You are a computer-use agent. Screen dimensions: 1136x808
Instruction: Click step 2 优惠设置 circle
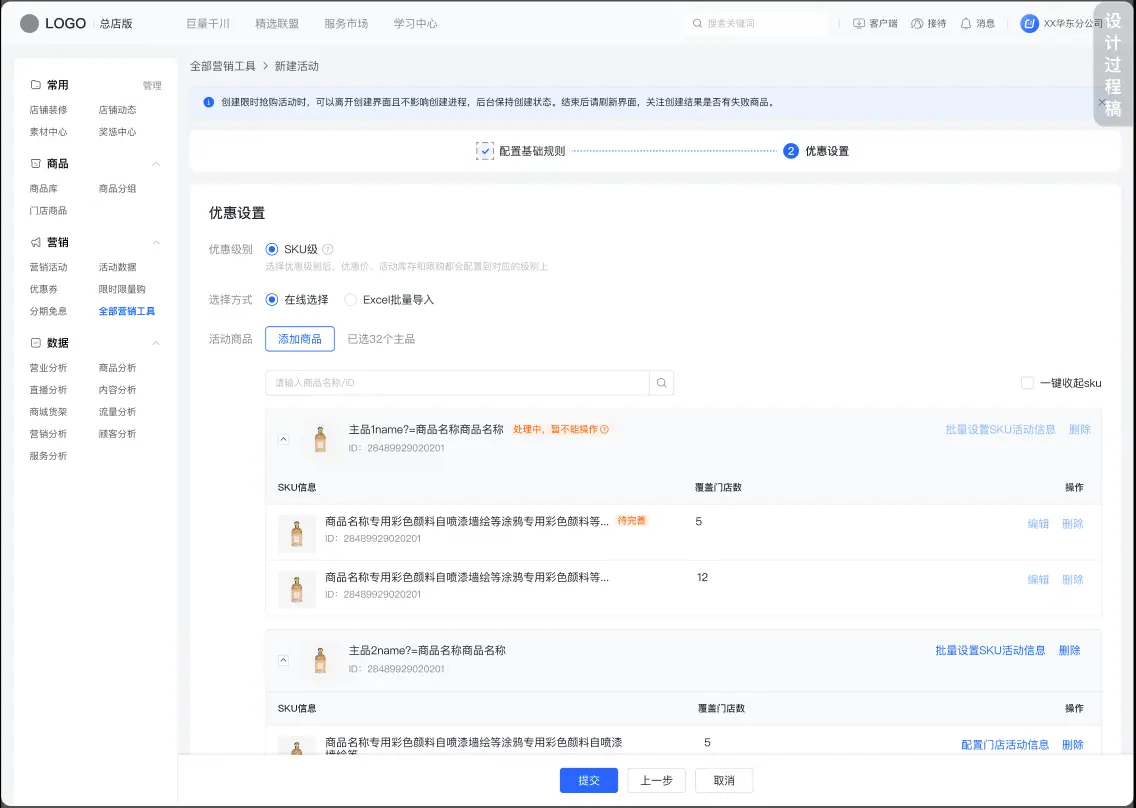[790, 151]
